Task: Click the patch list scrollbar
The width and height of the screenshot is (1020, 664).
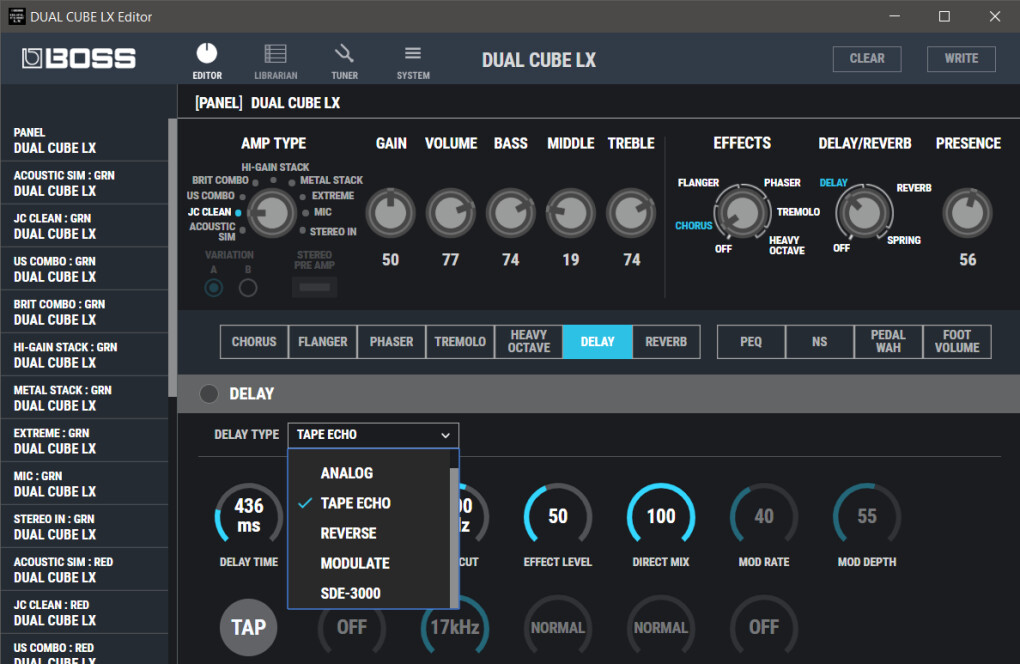Action: pyautogui.click(x=172, y=258)
